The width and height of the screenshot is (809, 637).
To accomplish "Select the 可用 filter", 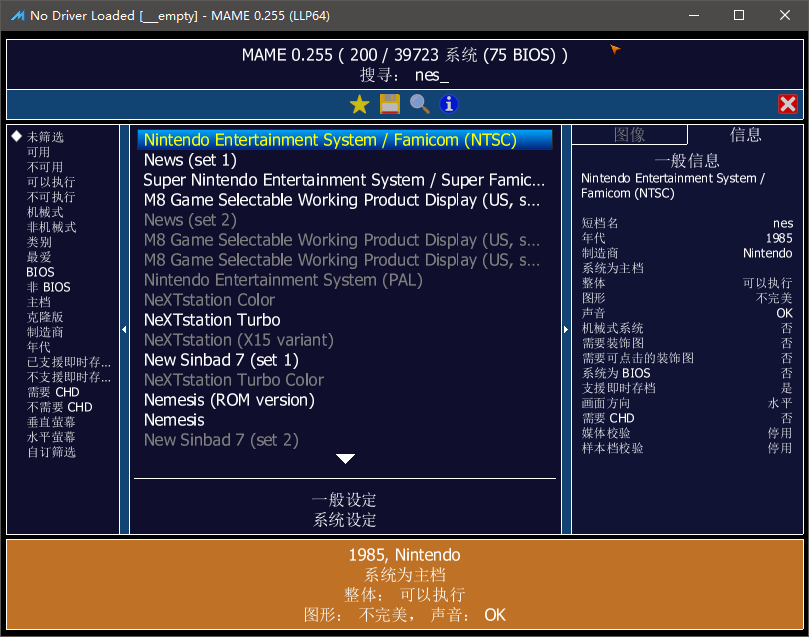I will [x=39, y=152].
